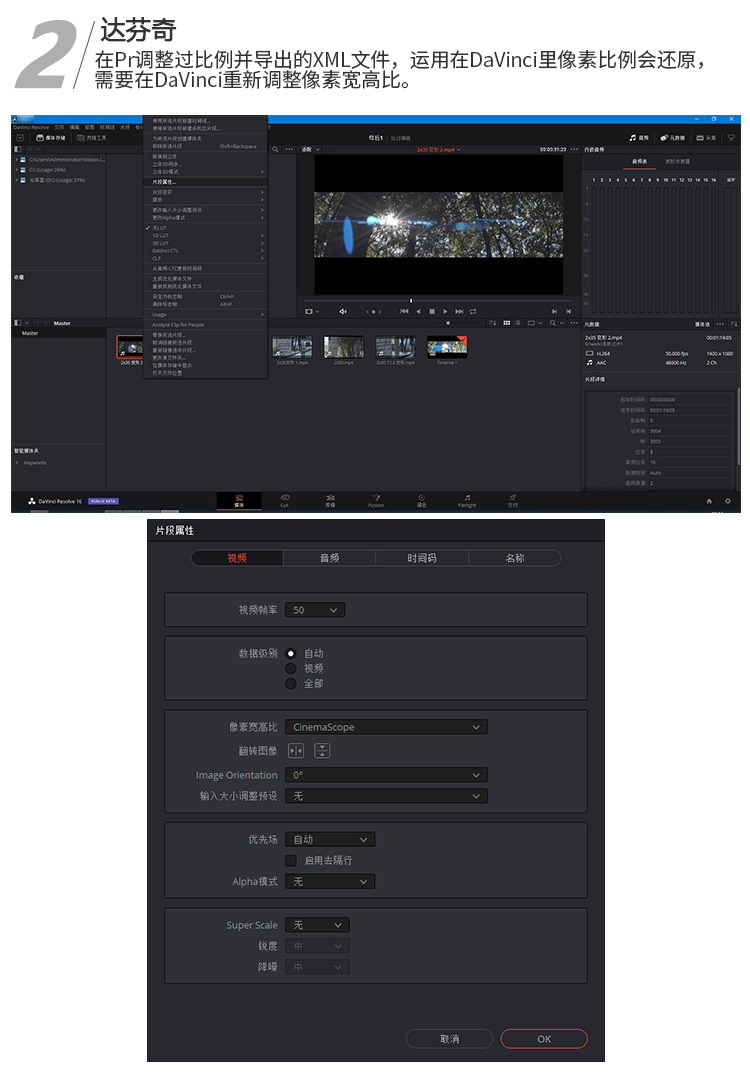Mute viewer audio speaker icon
The height and width of the screenshot is (1078, 750).
click(x=342, y=311)
